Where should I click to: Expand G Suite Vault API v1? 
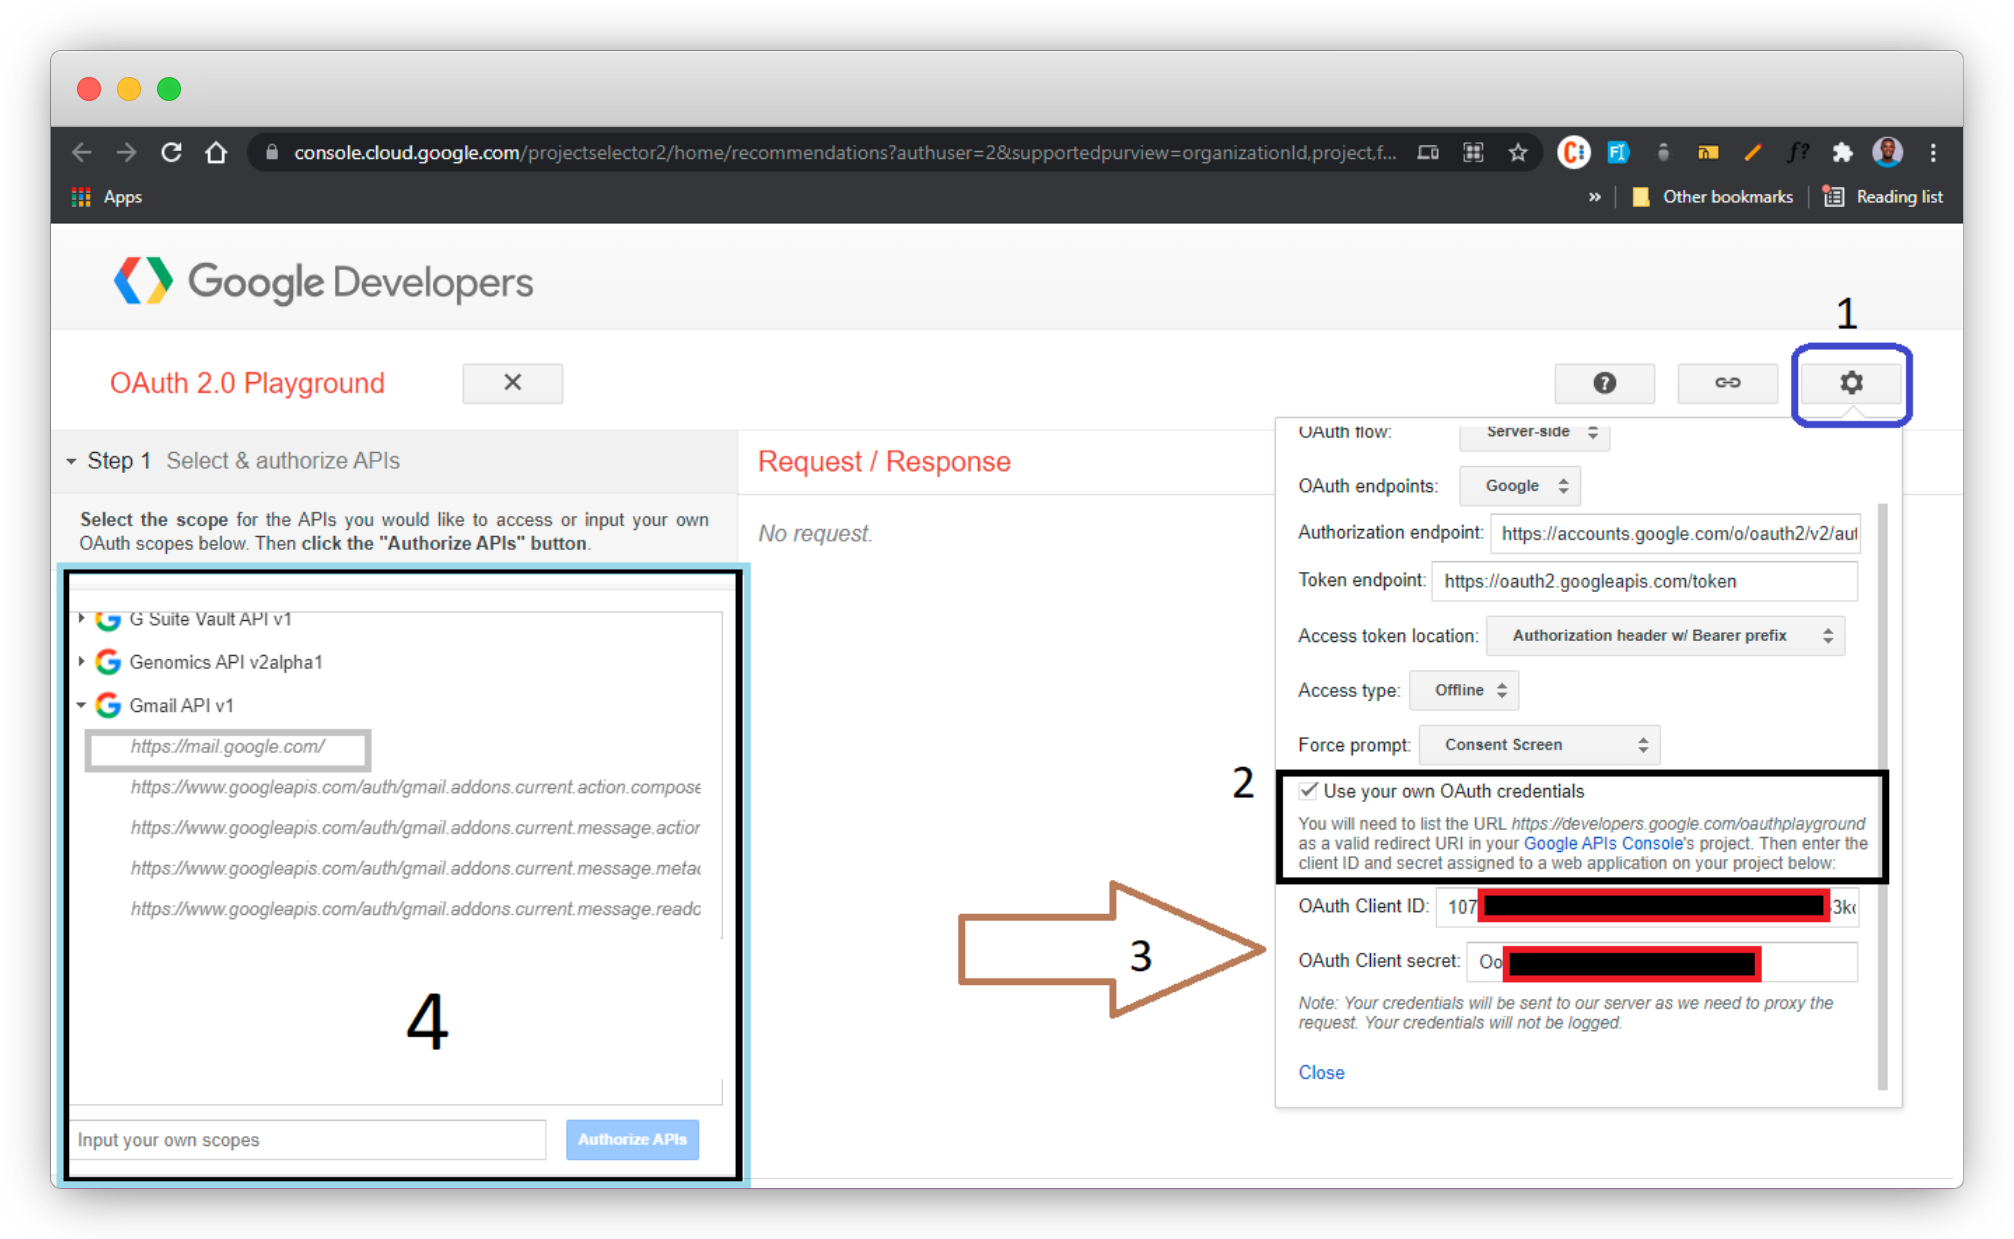pos(82,619)
